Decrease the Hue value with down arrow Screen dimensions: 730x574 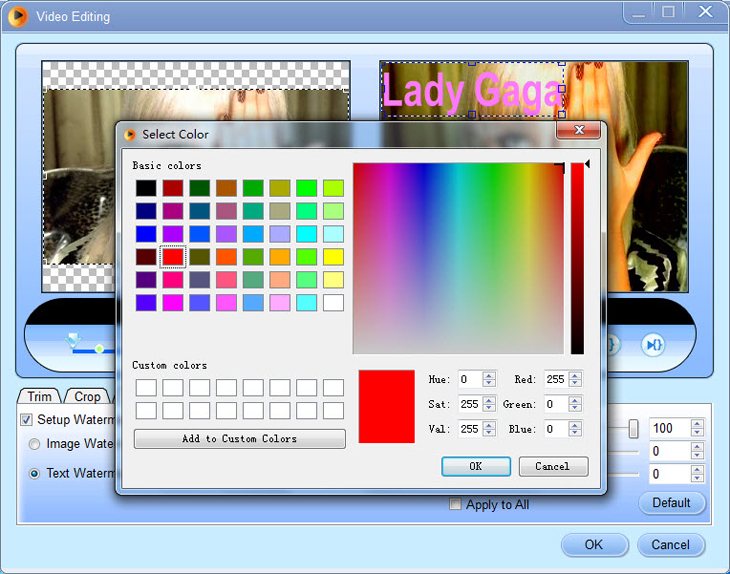[489, 383]
